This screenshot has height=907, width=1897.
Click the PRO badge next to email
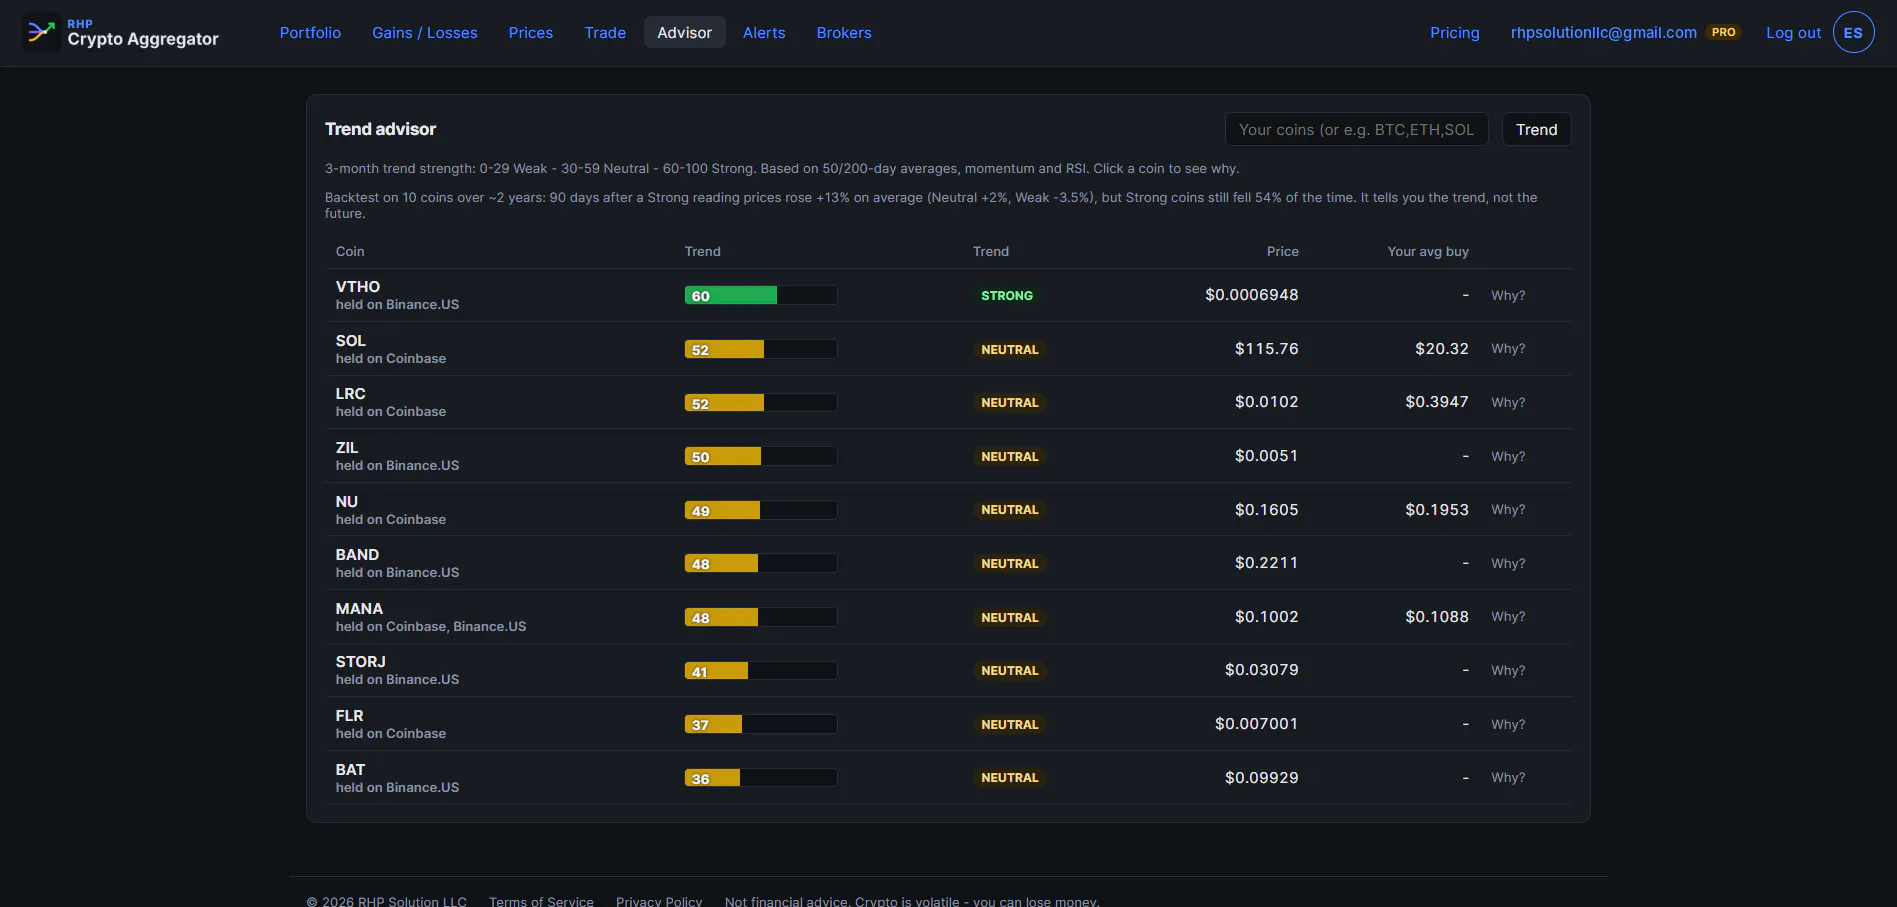[x=1723, y=32]
